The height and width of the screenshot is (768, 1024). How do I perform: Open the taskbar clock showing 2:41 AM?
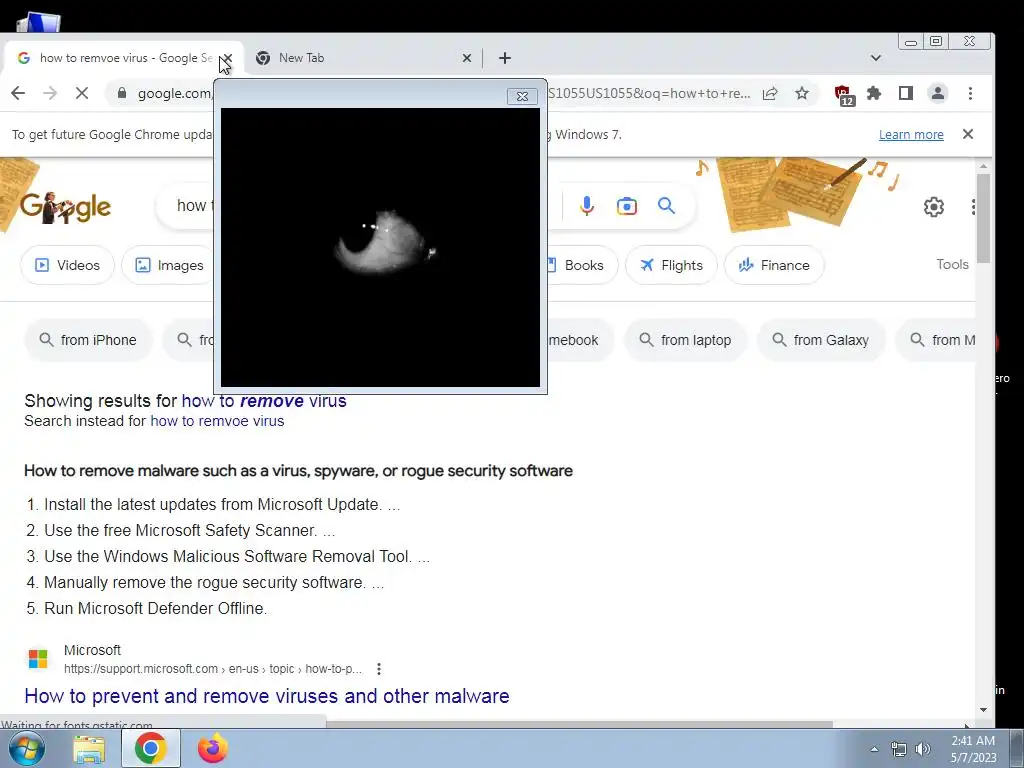click(x=973, y=749)
